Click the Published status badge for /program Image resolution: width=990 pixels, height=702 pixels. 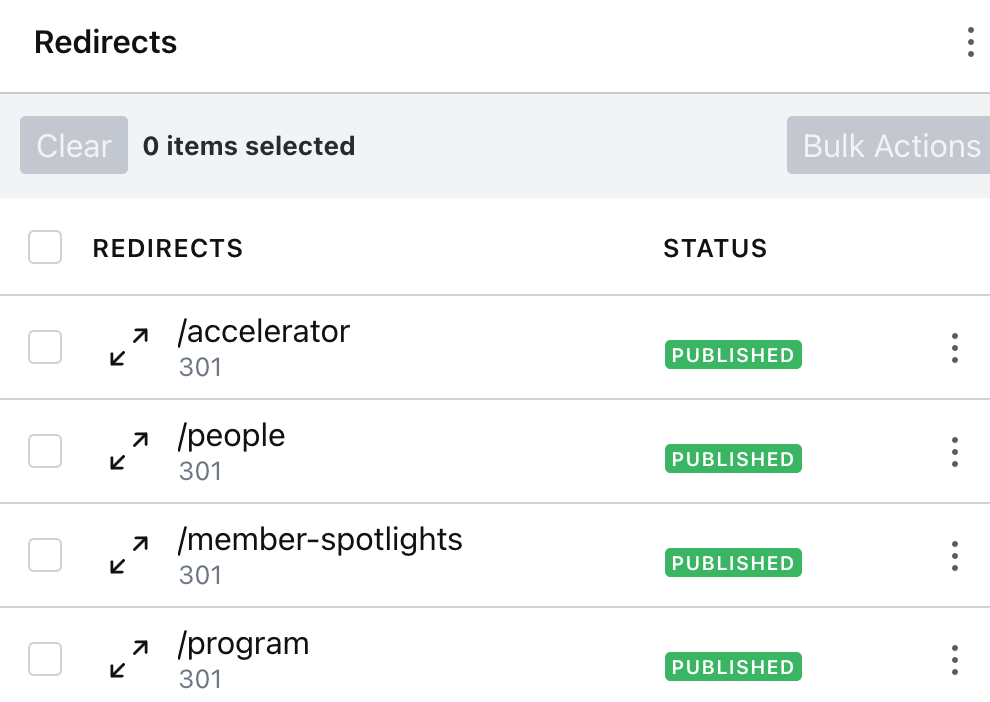(733, 667)
